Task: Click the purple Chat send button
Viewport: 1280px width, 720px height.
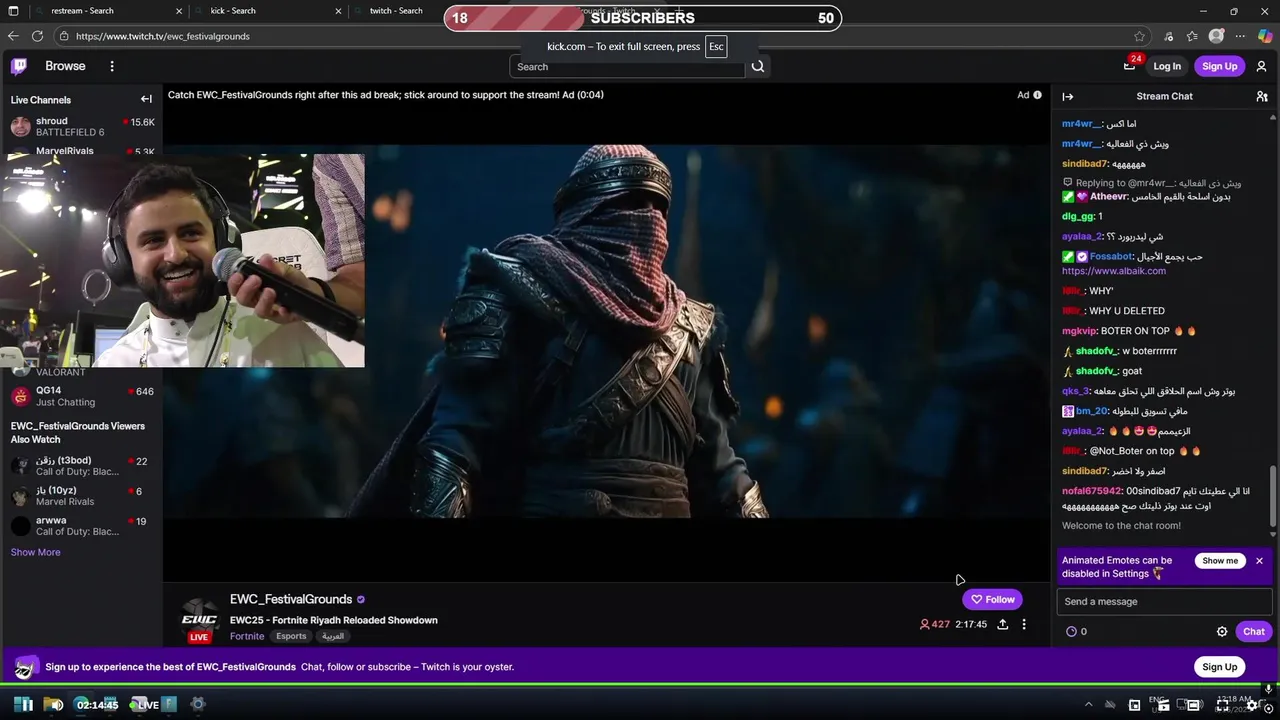Action: pyautogui.click(x=1254, y=632)
